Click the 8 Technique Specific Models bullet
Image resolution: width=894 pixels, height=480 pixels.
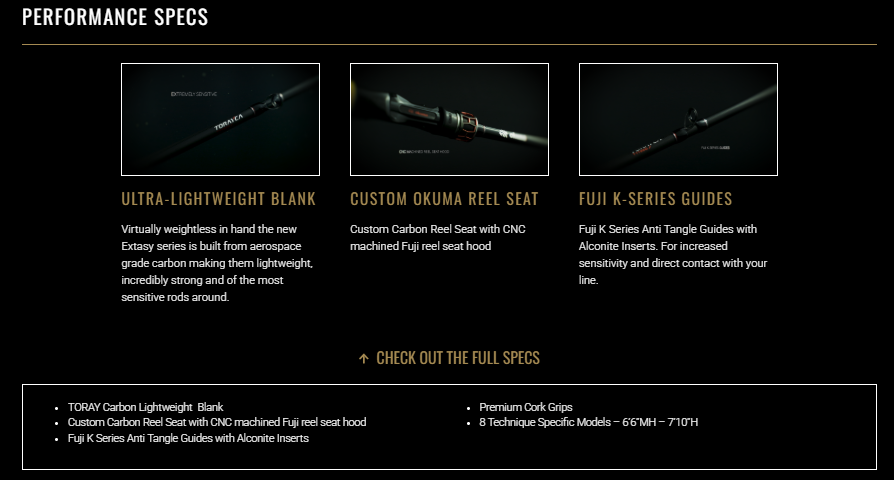[x=588, y=422]
